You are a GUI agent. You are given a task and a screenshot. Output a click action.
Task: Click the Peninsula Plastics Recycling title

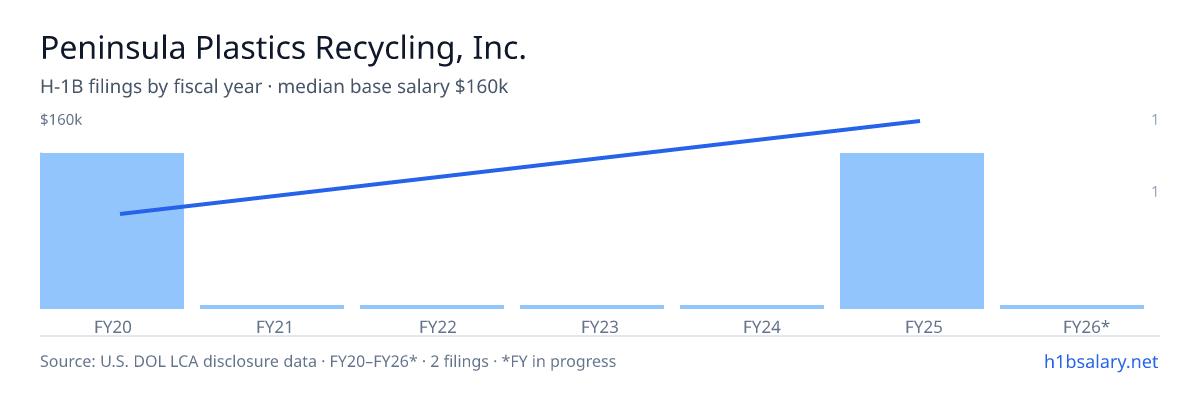click(x=283, y=48)
